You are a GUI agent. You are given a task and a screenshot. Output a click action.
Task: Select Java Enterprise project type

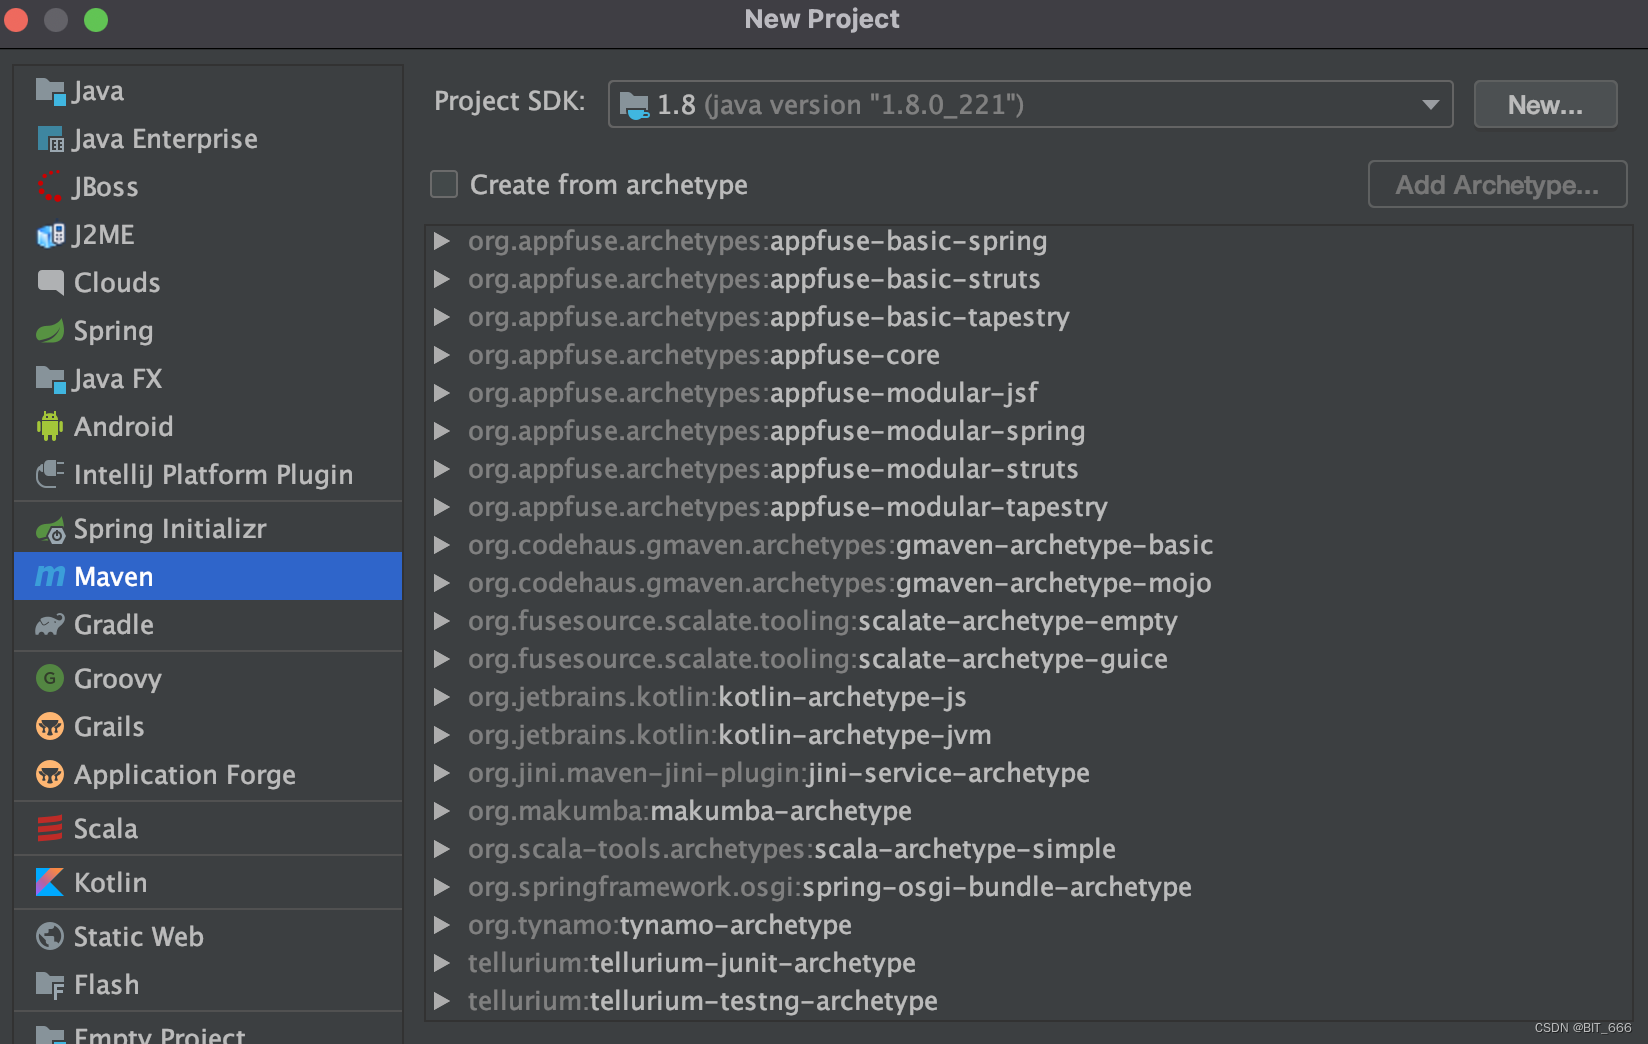[x=208, y=139]
